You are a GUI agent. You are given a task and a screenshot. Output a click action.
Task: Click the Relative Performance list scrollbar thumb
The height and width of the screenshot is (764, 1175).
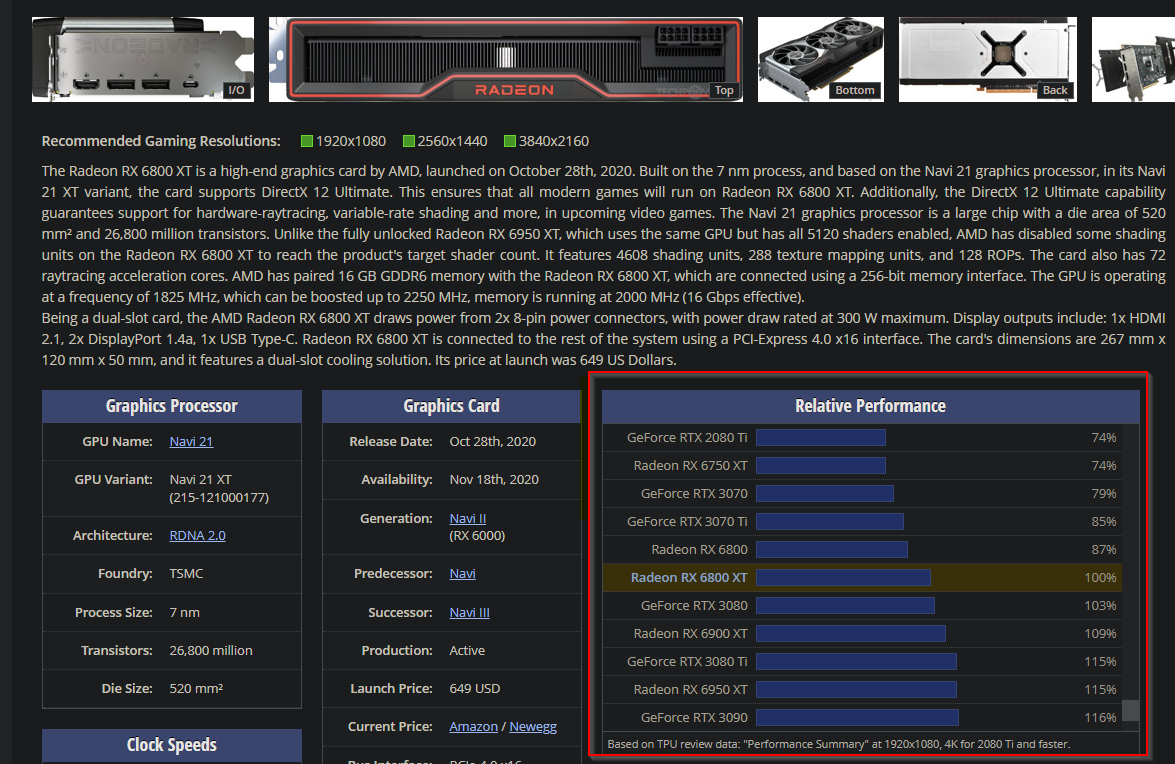(x=1130, y=710)
